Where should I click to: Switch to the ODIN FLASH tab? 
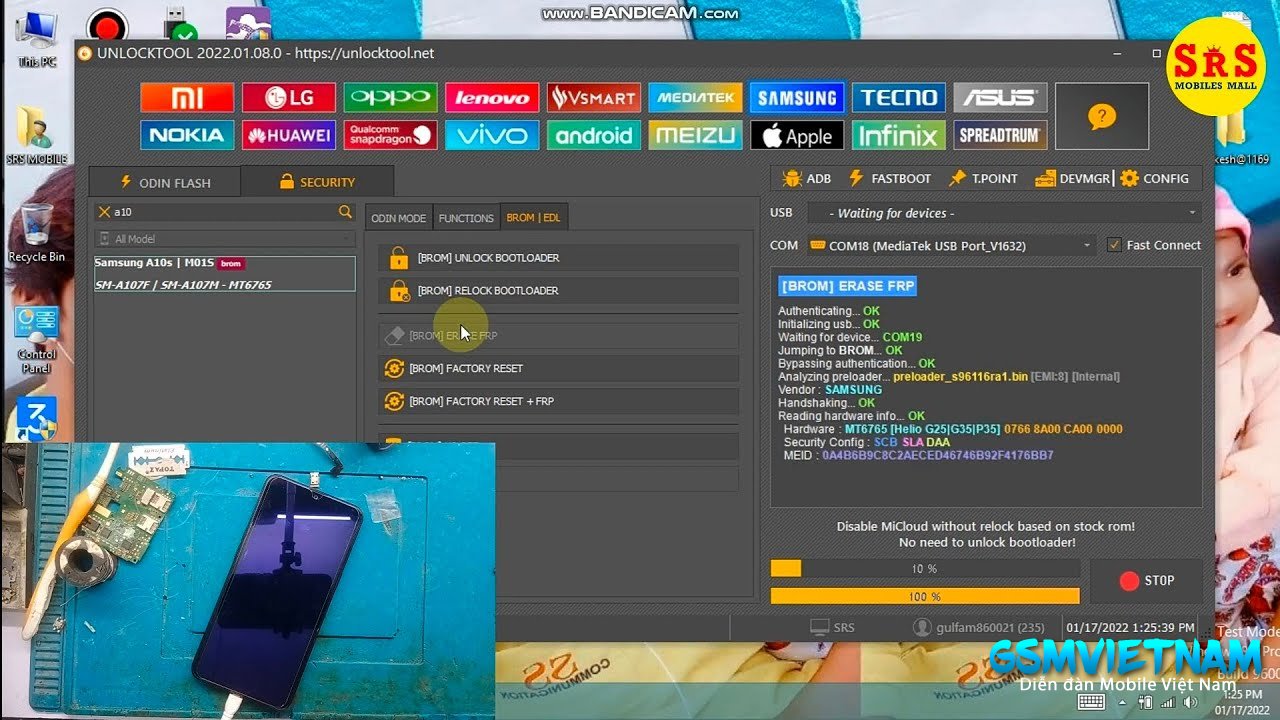[x=165, y=183]
